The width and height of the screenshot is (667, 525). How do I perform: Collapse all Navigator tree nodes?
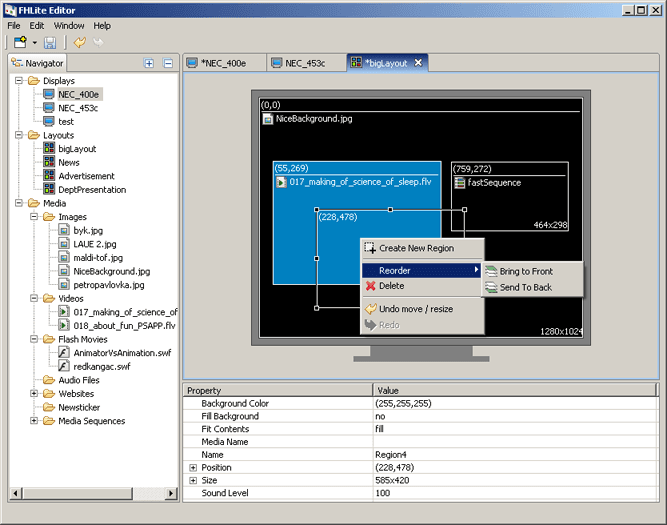point(167,63)
